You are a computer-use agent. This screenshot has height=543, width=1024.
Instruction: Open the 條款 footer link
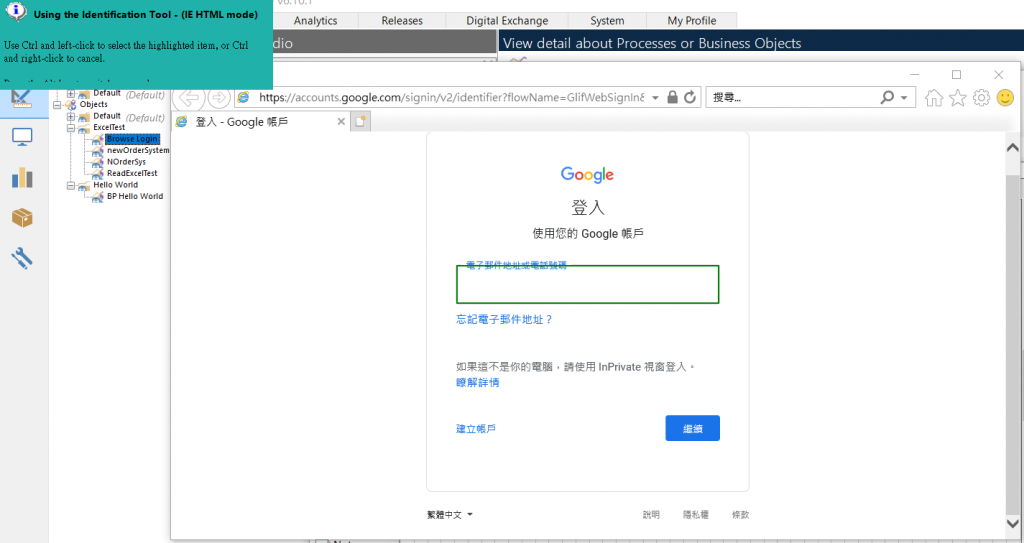pos(741,515)
